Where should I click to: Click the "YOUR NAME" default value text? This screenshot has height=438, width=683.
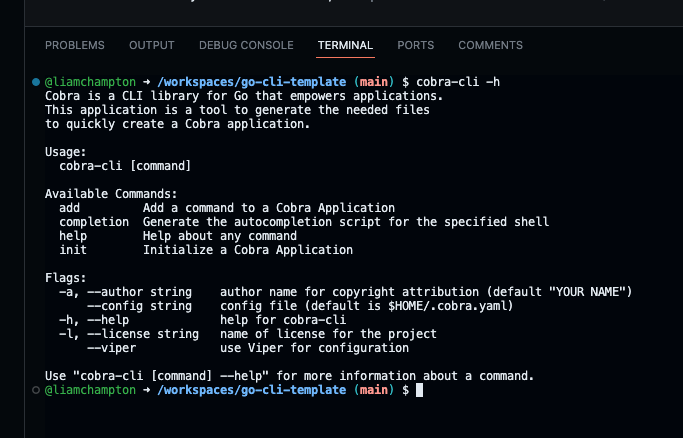point(587,292)
